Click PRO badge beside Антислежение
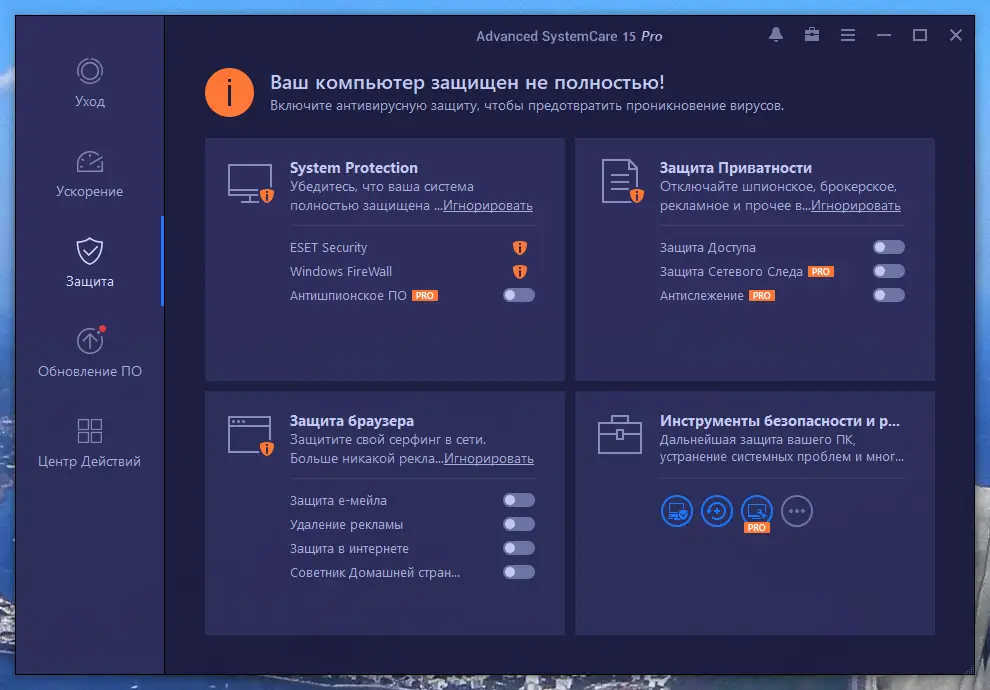 click(761, 295)
